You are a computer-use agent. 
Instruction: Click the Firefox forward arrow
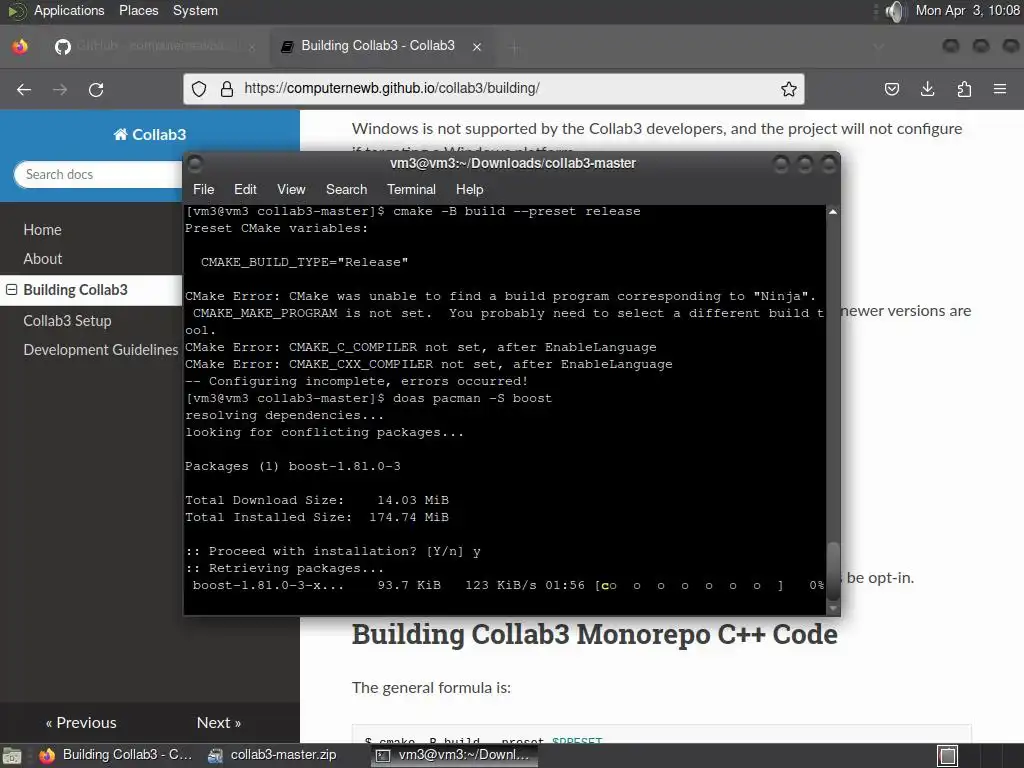pos(60,89)
